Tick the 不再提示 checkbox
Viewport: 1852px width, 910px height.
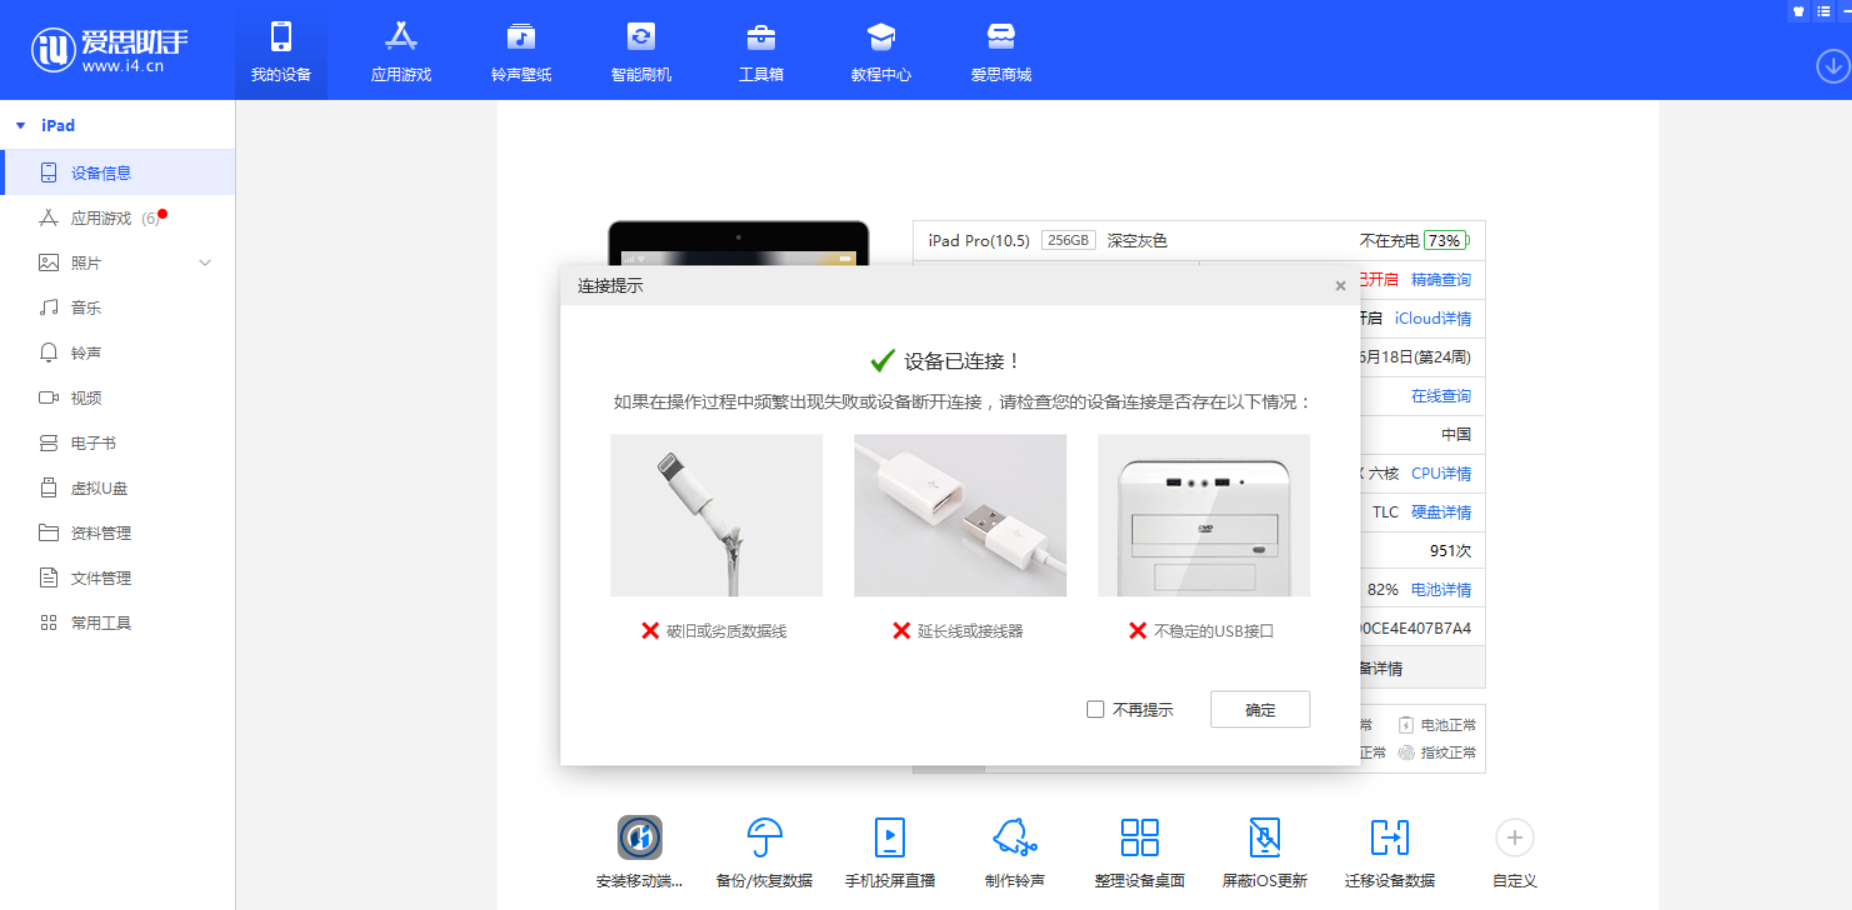tap(1095, 709)
